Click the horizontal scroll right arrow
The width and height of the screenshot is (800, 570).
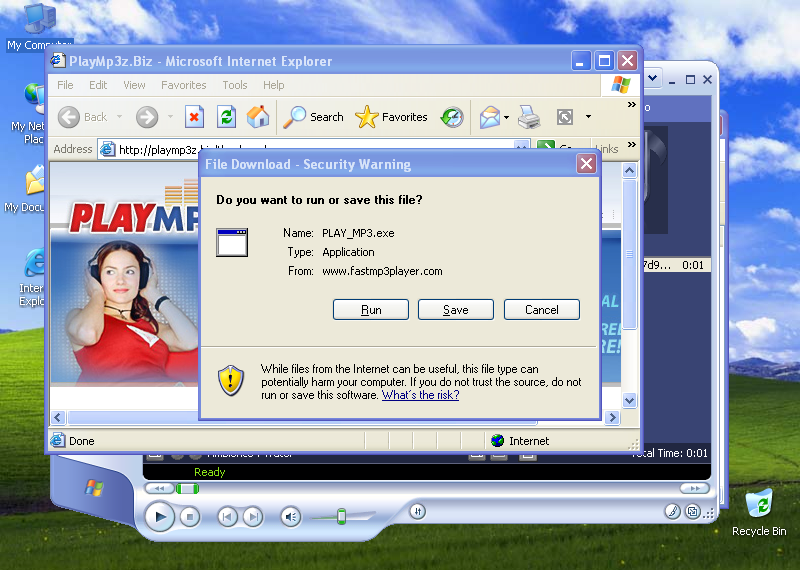612,417
